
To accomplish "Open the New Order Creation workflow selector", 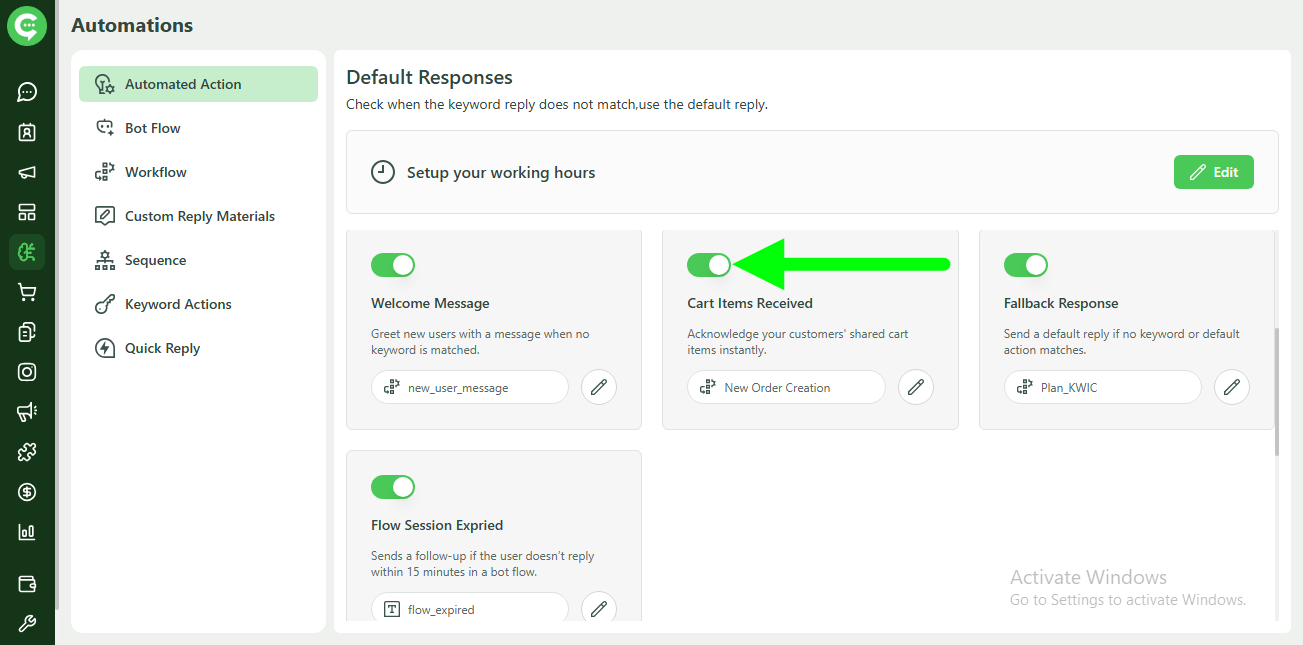I will (x=786, y=387).
